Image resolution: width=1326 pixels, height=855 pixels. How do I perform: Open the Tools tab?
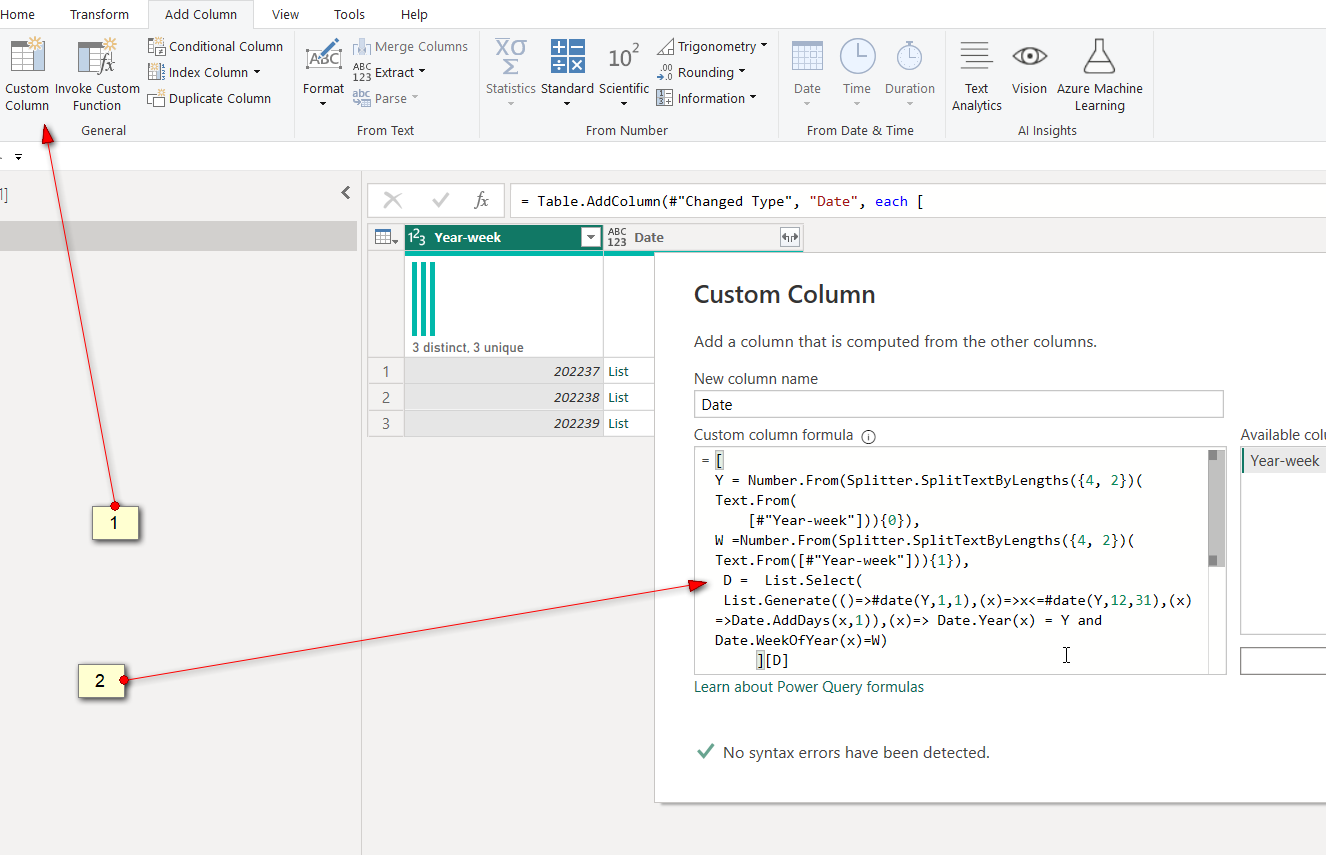(x=350, y=14)
